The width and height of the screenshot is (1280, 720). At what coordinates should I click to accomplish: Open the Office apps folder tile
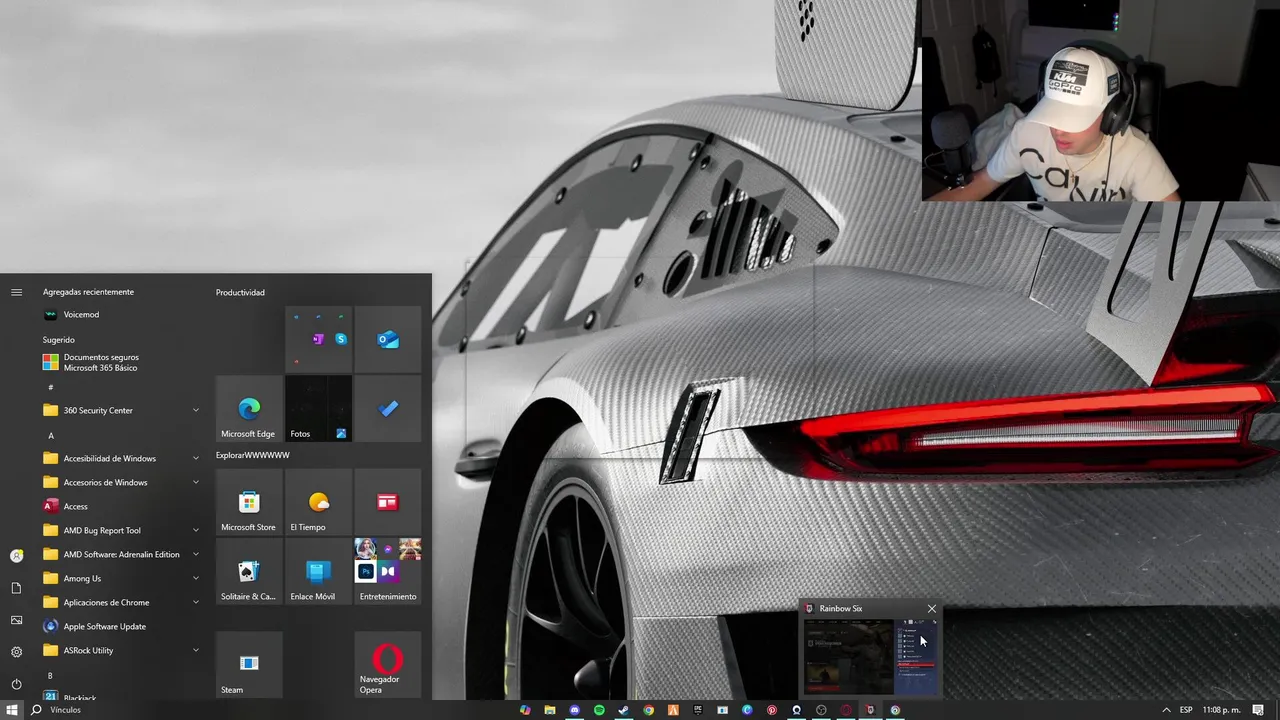[318, 339]
